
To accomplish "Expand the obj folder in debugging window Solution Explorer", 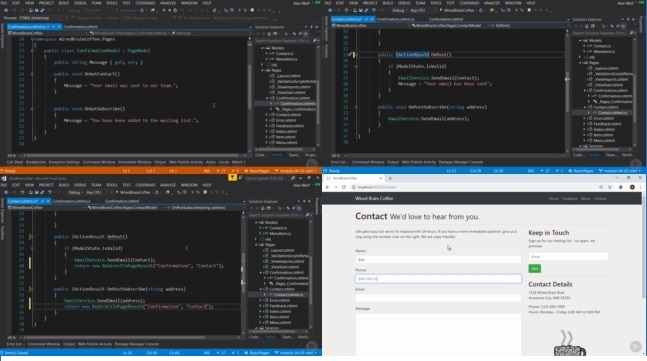I will point(262,65).
